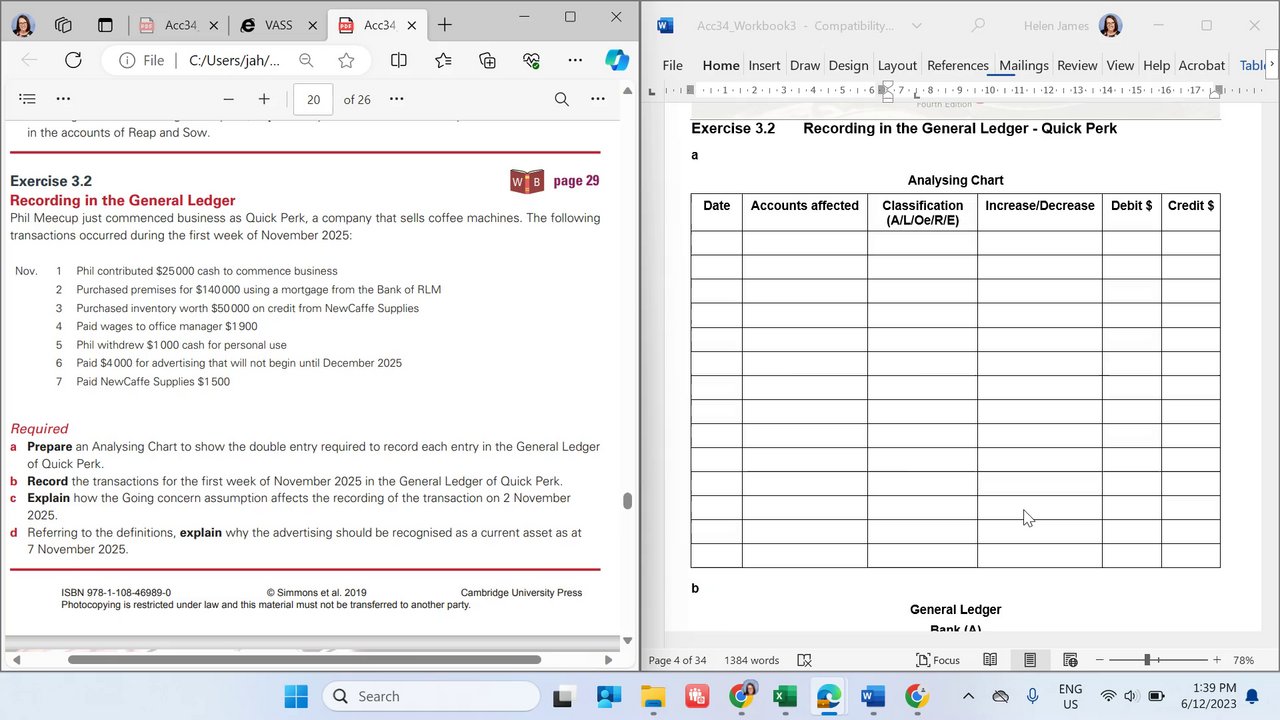Decrease Word zoom with minus icon

tap(1100, 660)
